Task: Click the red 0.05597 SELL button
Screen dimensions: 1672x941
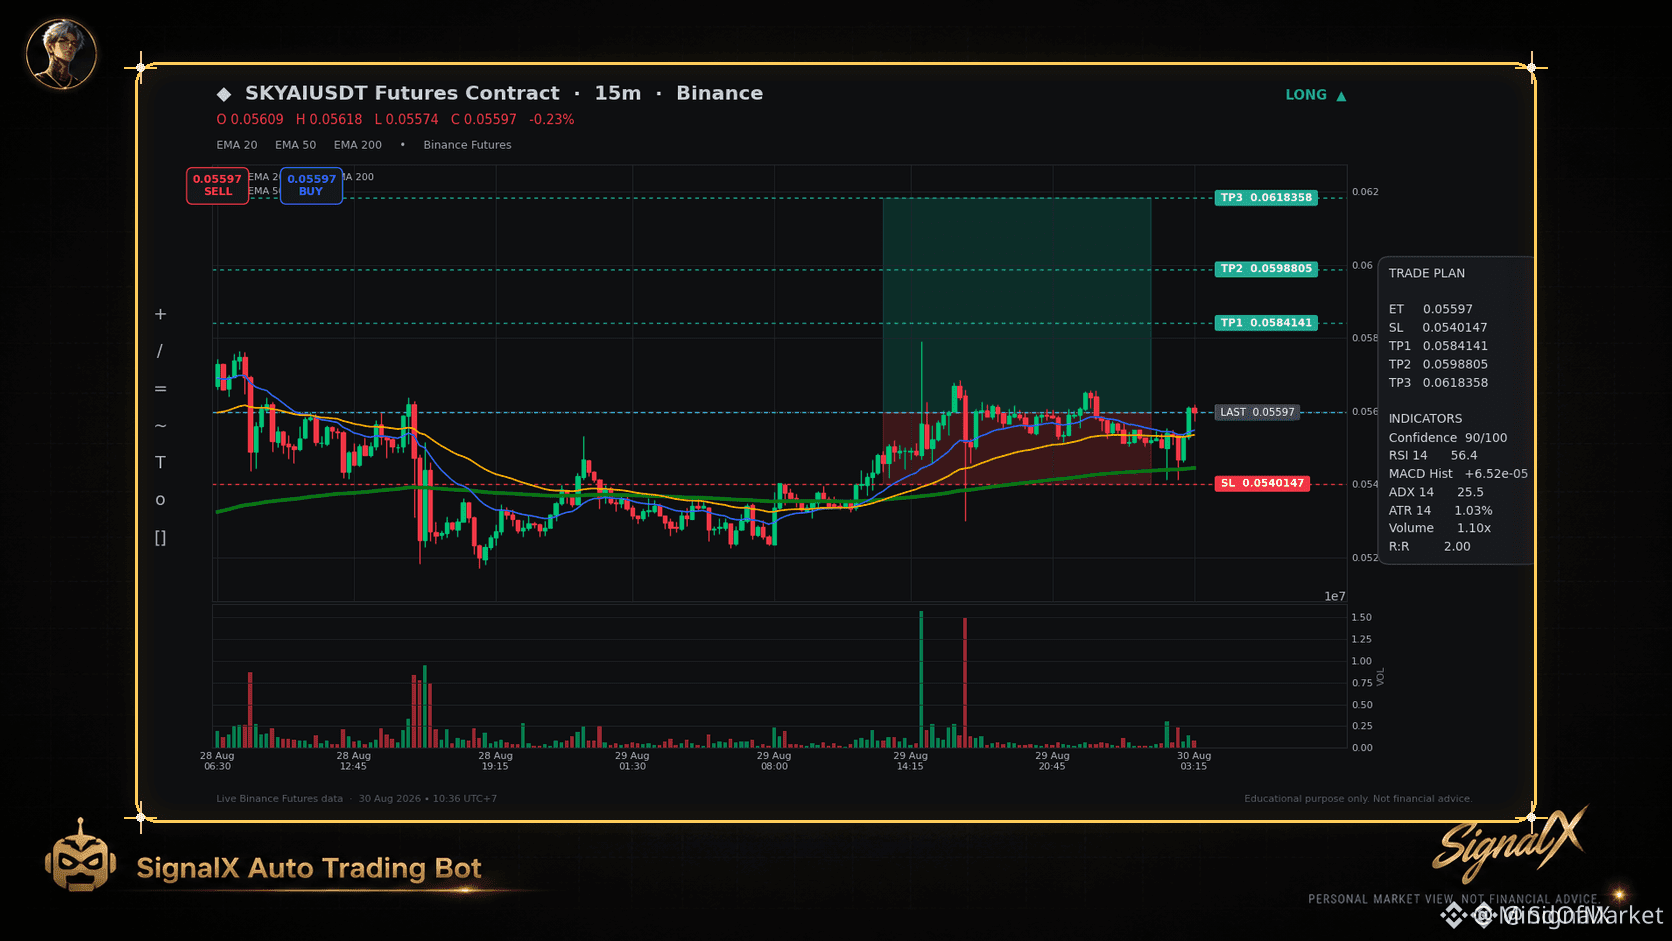Action: click(x=217, y=185)
